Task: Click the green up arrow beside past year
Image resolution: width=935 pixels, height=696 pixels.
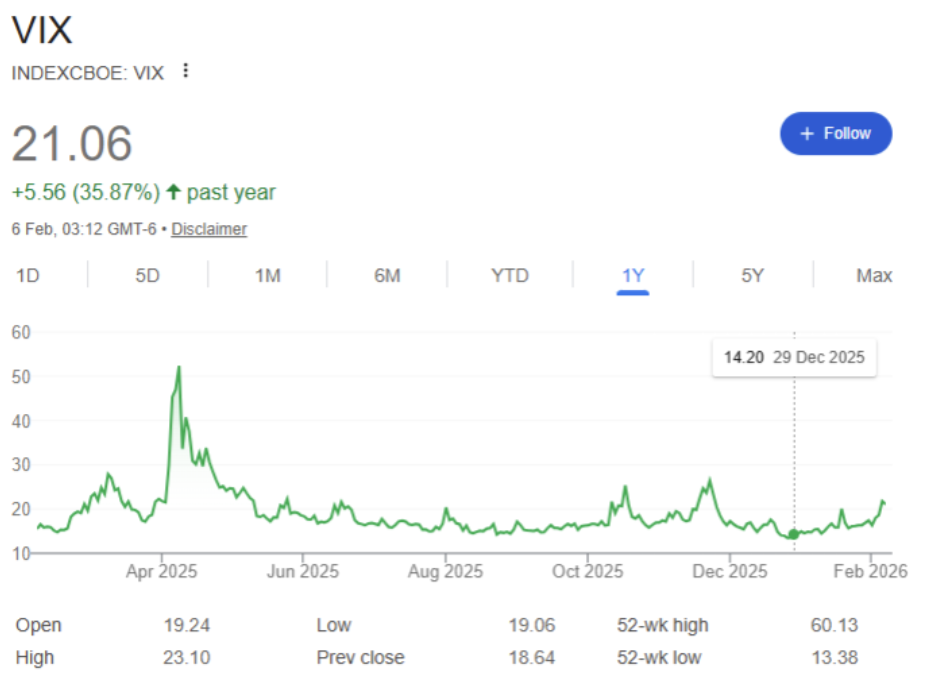Action: [x=174, y=192]
